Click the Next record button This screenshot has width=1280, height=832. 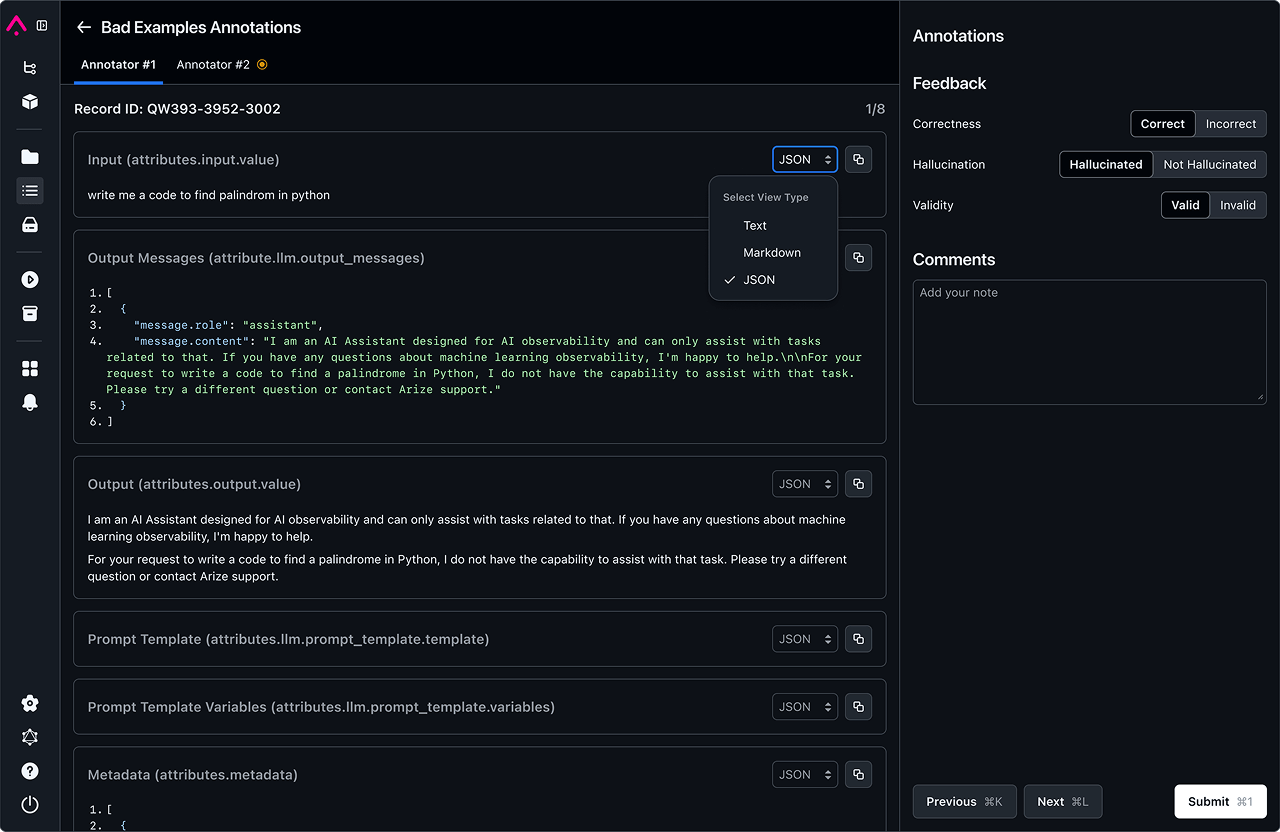tap(1062, 801)
